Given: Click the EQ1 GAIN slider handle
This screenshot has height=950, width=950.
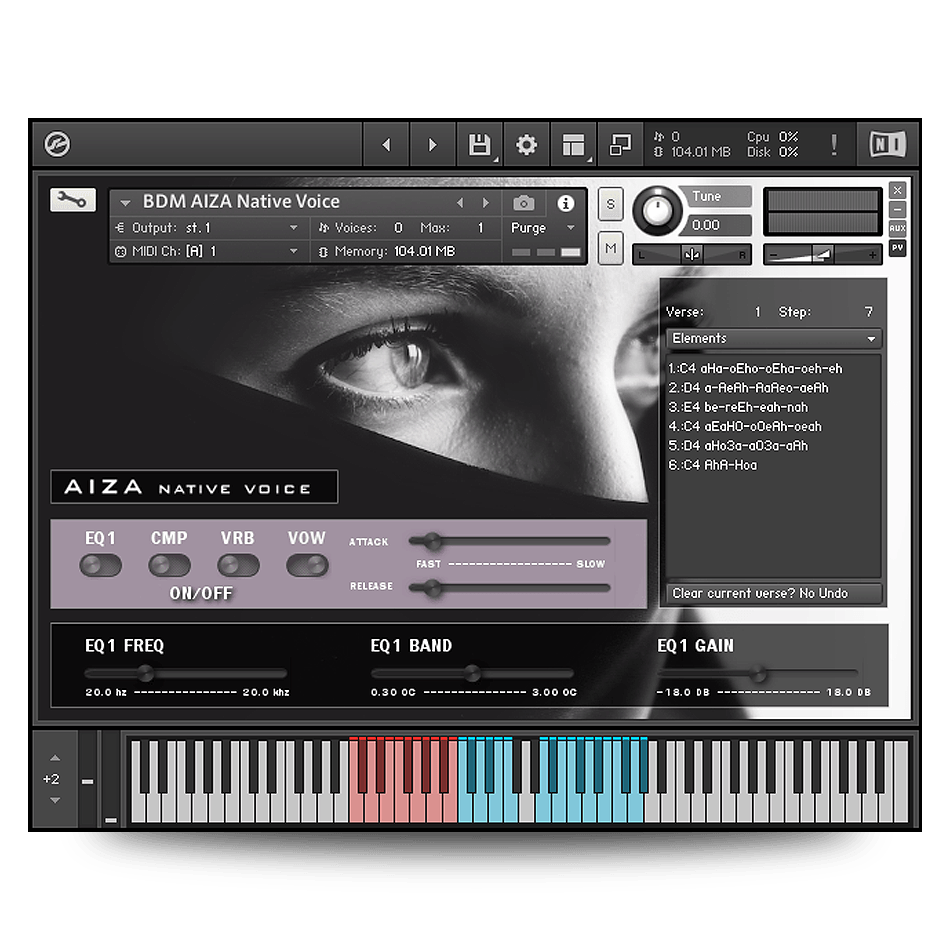Looking at the screenshot, I should coord(758,673).
